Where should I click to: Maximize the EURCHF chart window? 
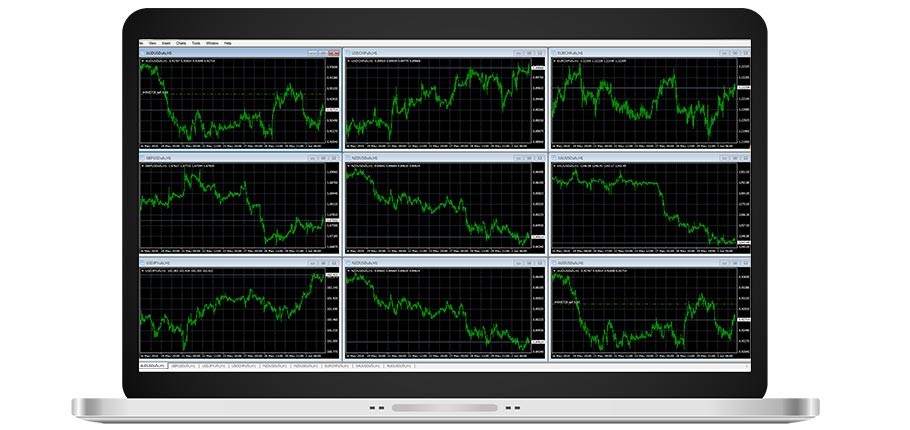[735, 53]
